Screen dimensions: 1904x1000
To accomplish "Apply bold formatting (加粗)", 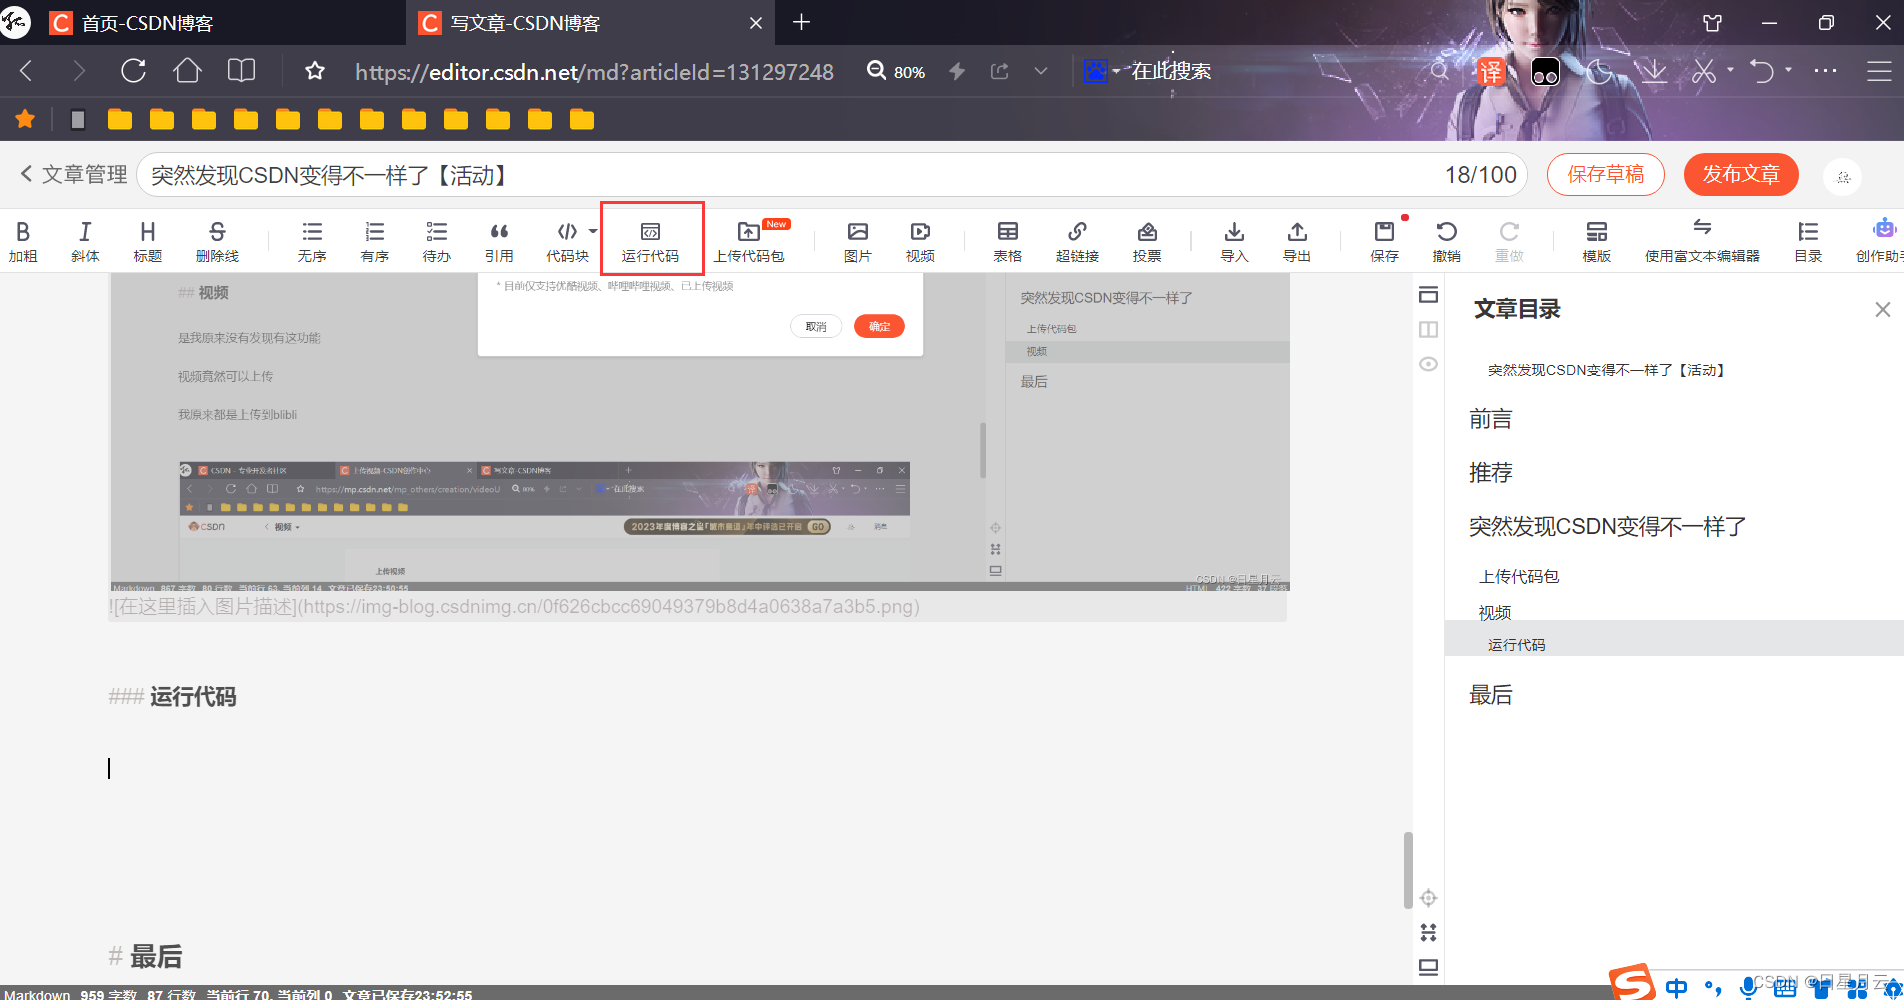I will point(23,242).
